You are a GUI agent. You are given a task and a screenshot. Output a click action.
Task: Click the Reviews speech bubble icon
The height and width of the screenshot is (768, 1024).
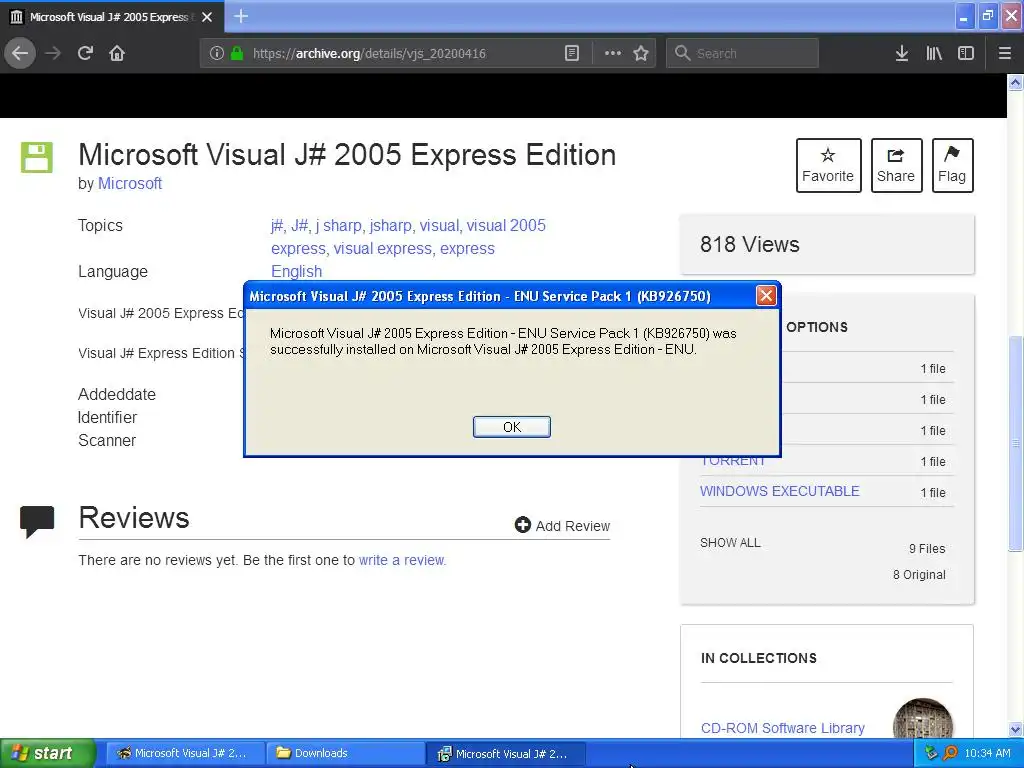point(37,521)
